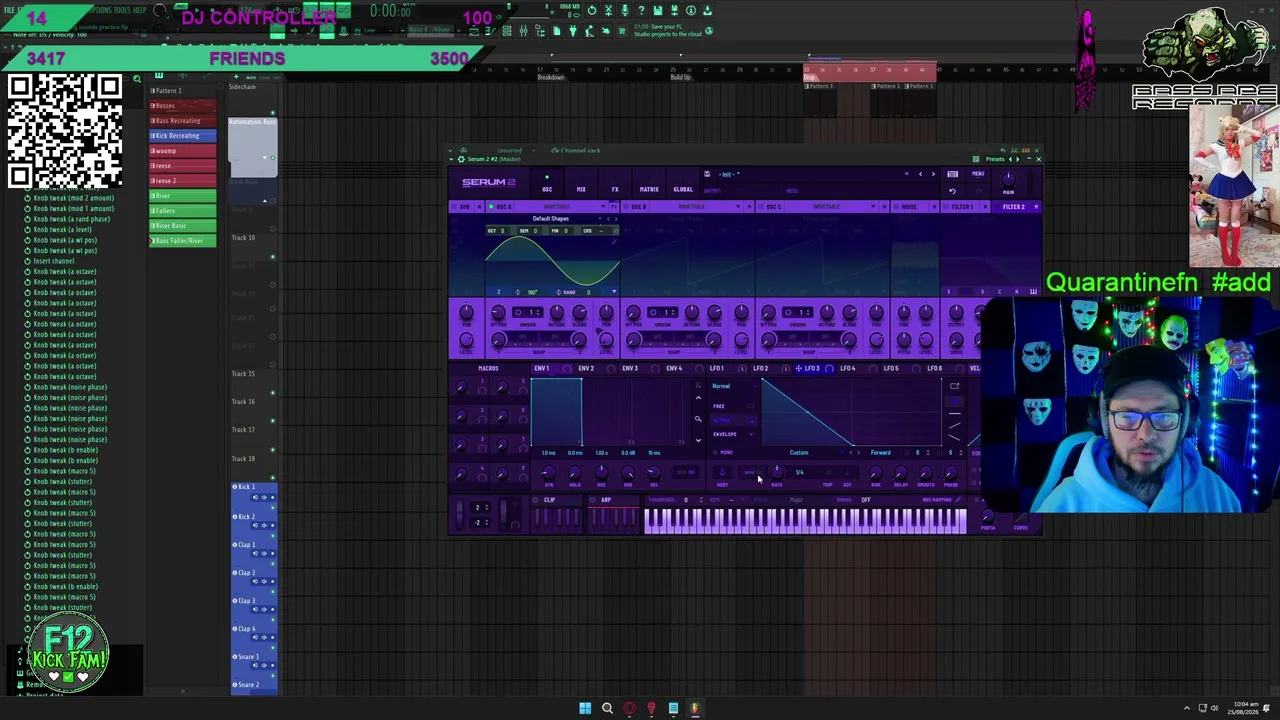Click the envelope zoom magnifier icon
This screenshot has height=720, width=1280.
(x=698, y=419)
